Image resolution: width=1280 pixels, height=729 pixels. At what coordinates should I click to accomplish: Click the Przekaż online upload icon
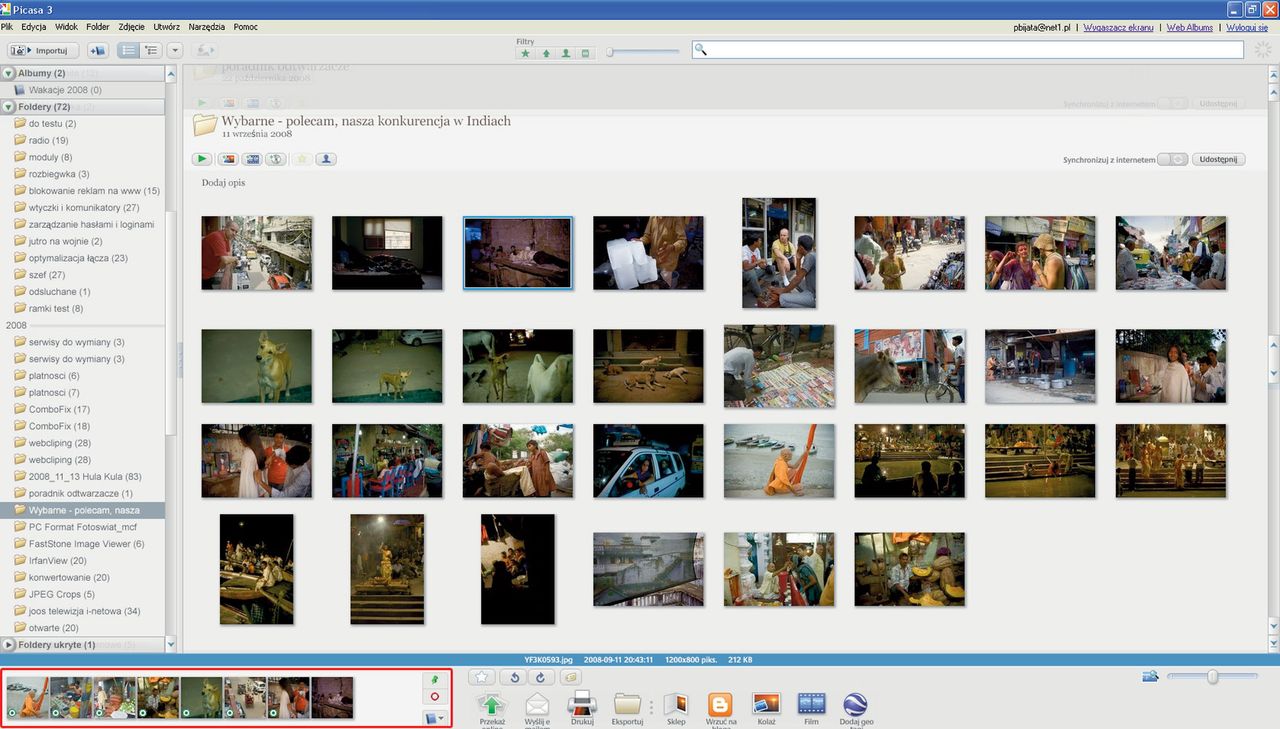point(492,704)
